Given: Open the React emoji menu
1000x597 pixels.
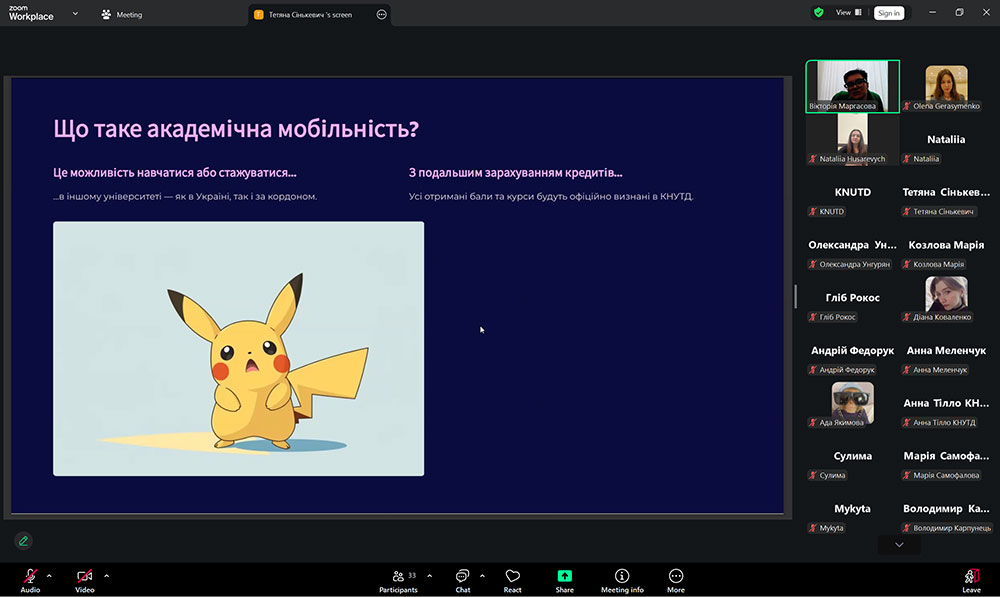Looking at the screenshot, I should pos(512,578).
